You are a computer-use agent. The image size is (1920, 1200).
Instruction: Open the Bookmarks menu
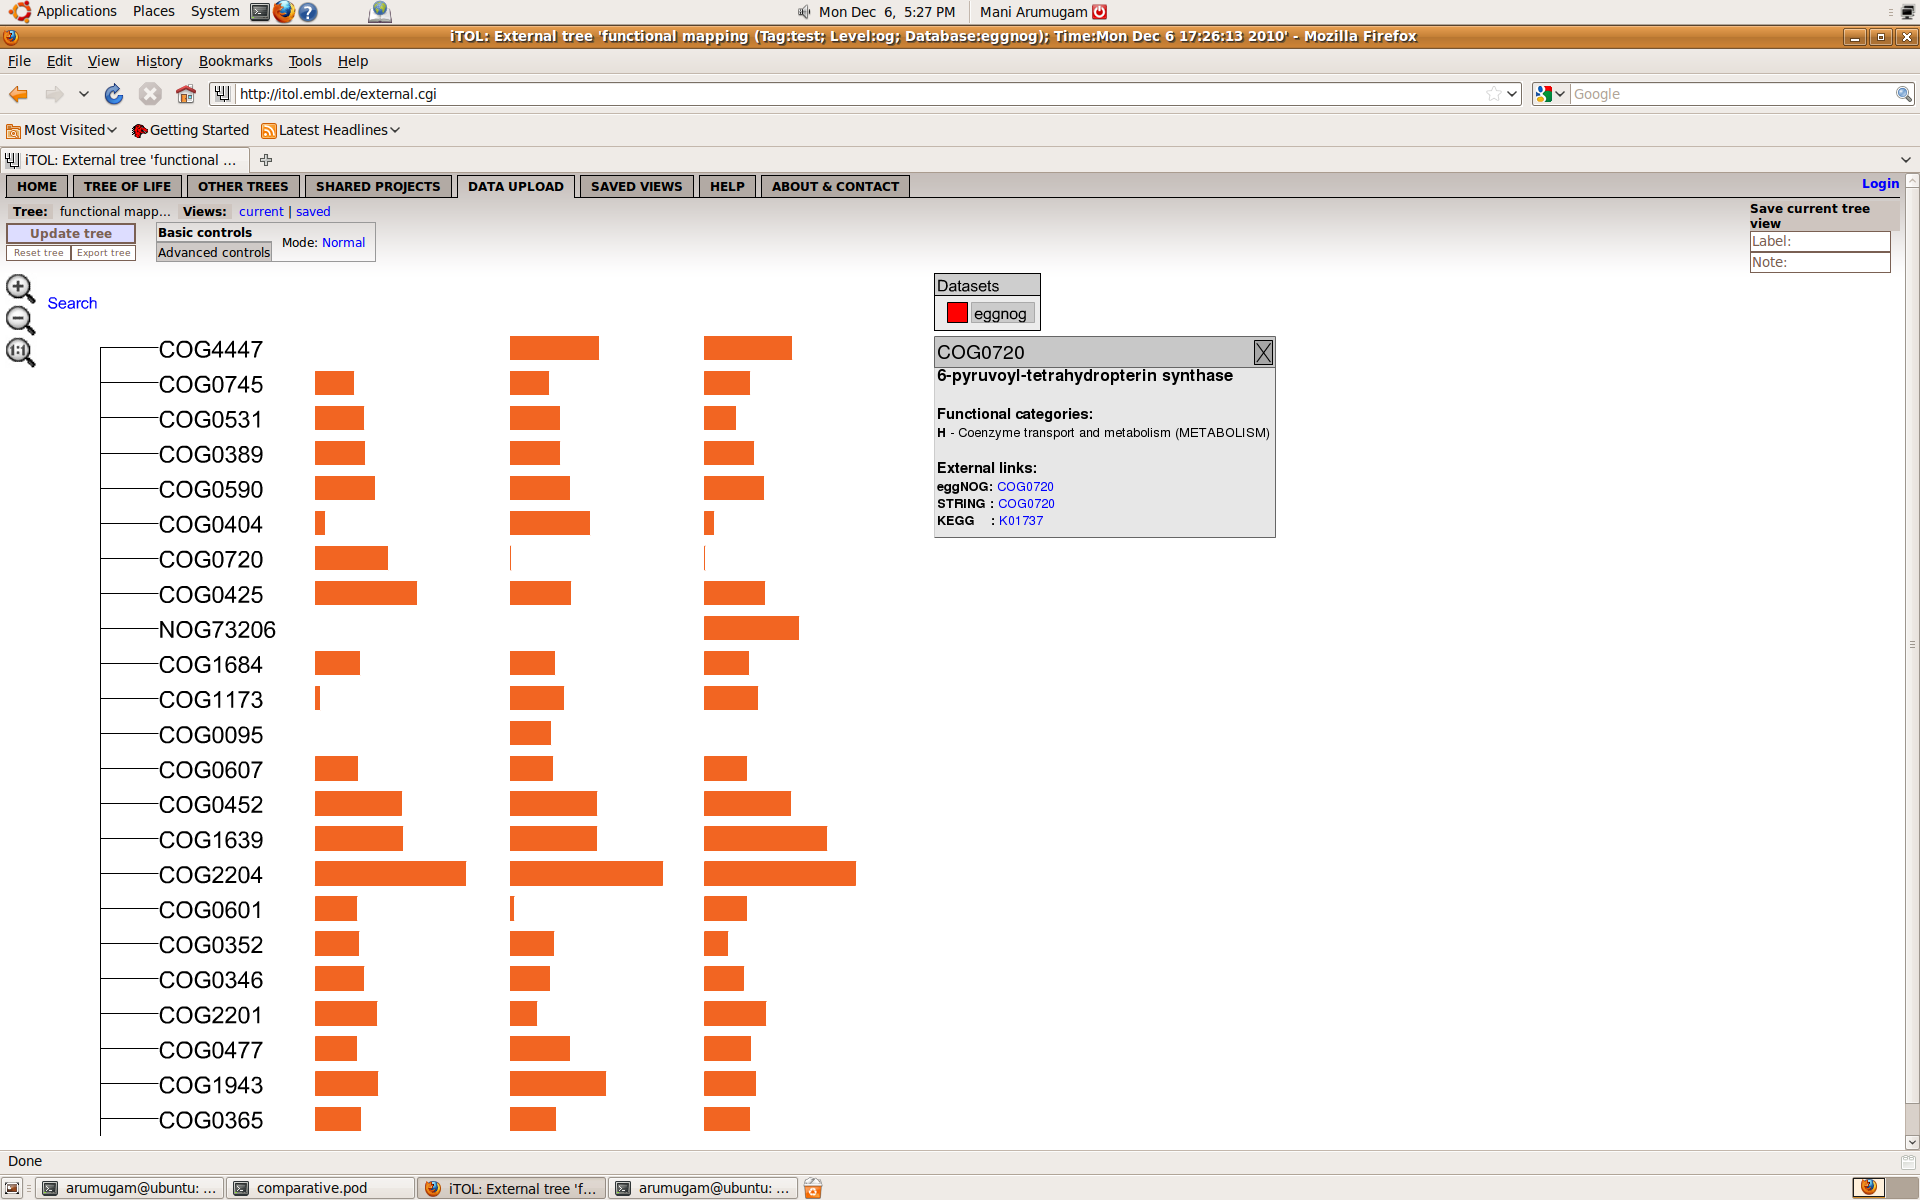(235, 61)
